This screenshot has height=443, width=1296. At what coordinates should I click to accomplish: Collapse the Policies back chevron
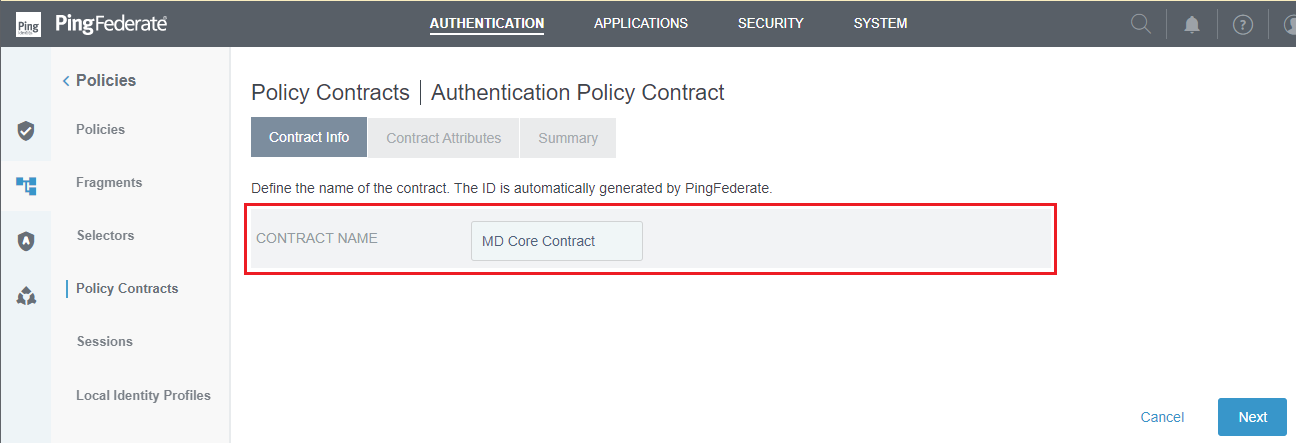(x=66, y=81)
